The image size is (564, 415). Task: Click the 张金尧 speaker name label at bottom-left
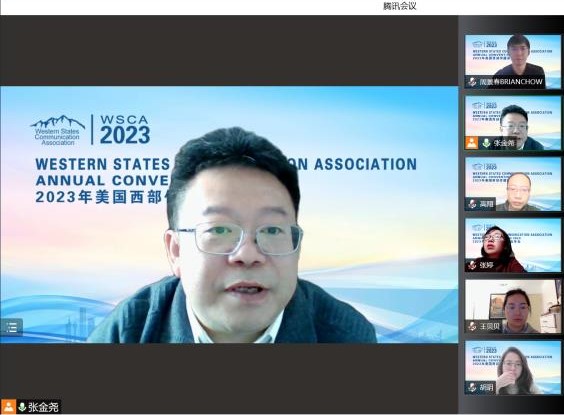(43, 407)
